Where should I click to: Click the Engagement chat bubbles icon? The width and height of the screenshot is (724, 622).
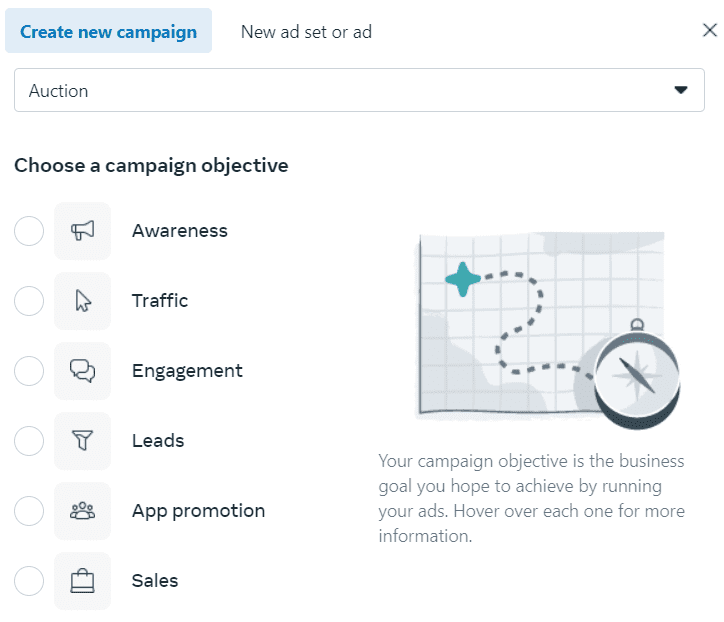point(83,371)
